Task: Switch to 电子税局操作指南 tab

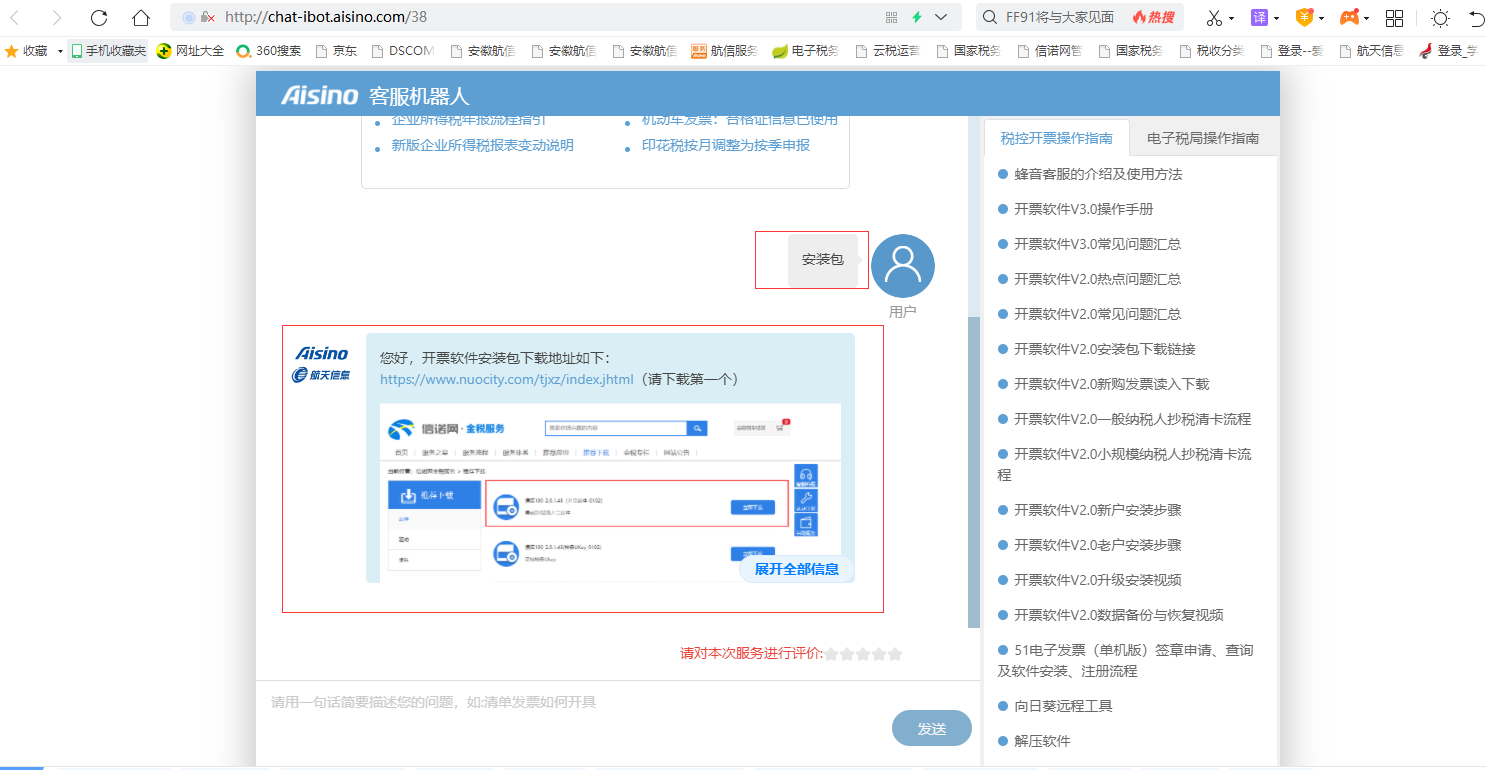Action: (1203, 138)
